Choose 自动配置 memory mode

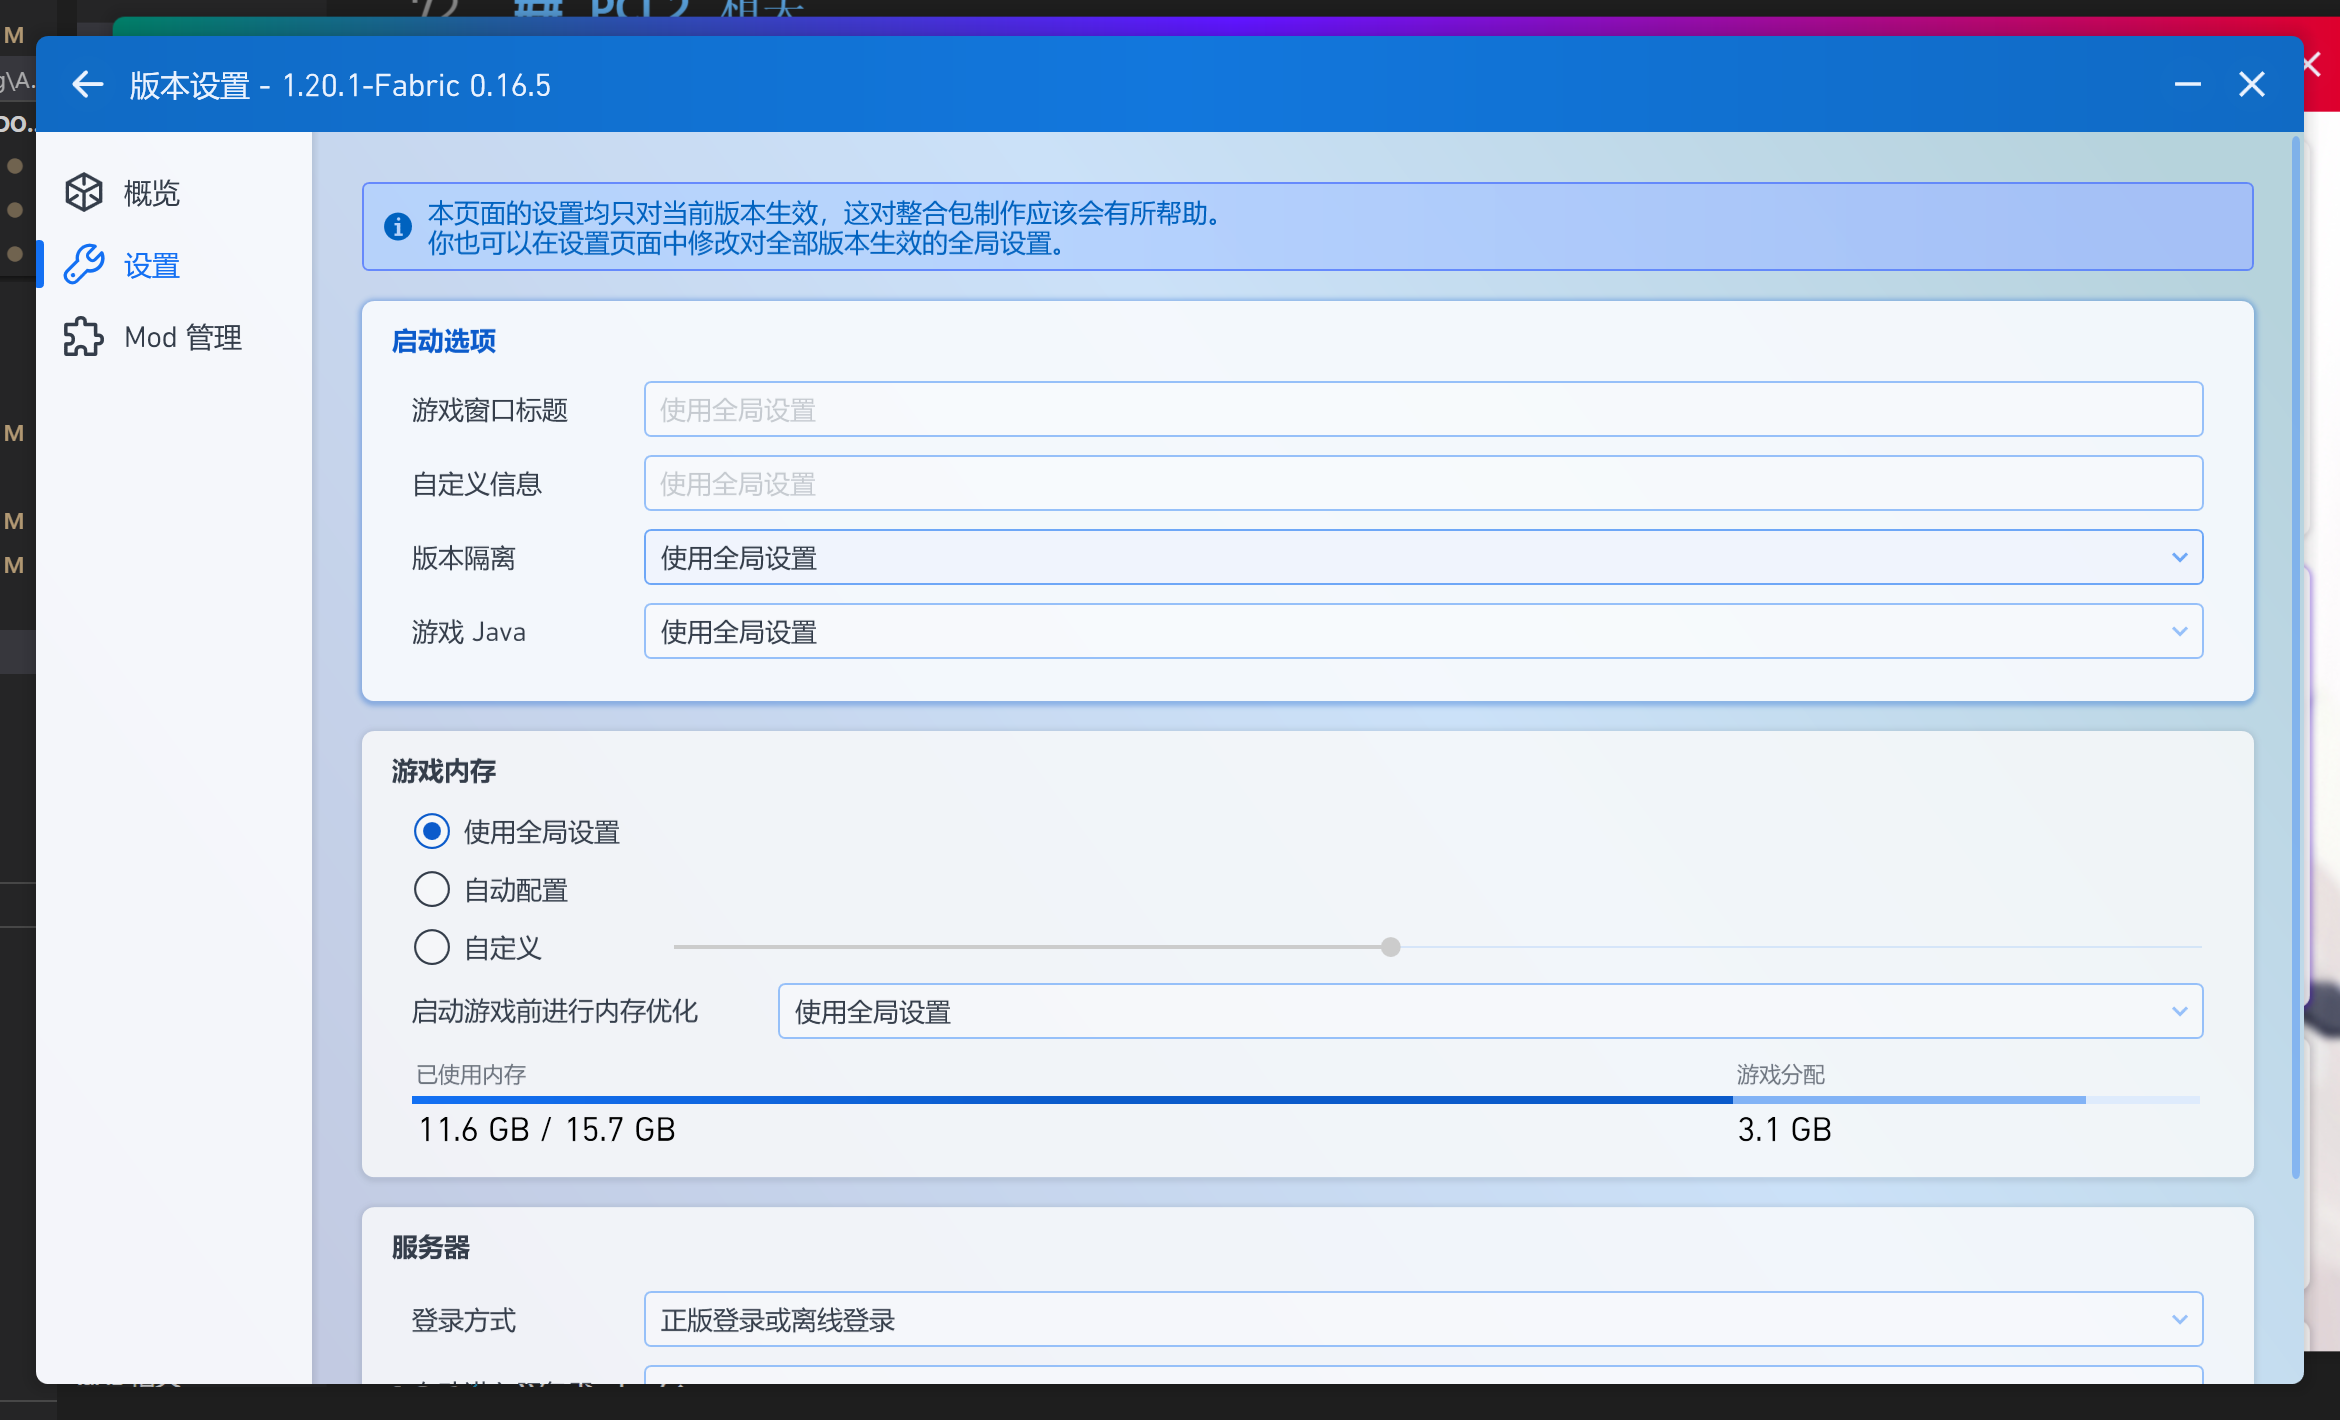pos(432,889)
